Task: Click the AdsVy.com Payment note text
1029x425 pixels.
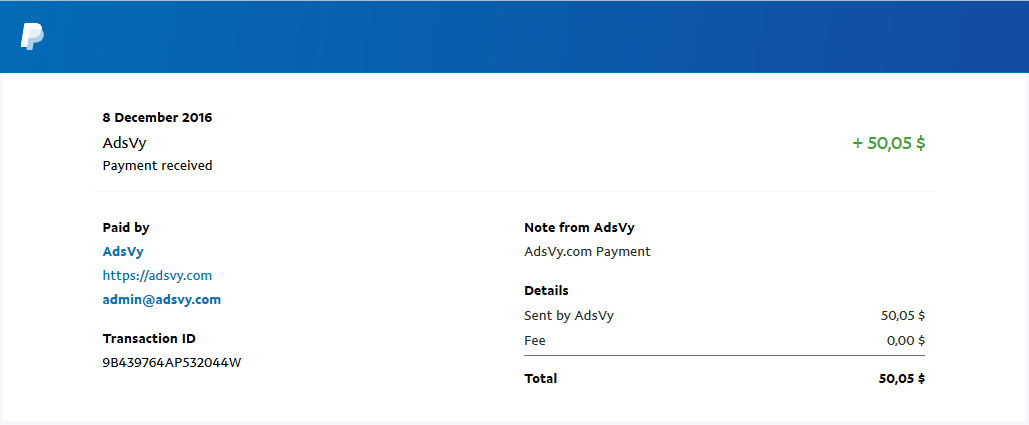Action: [x=587, y=251]
